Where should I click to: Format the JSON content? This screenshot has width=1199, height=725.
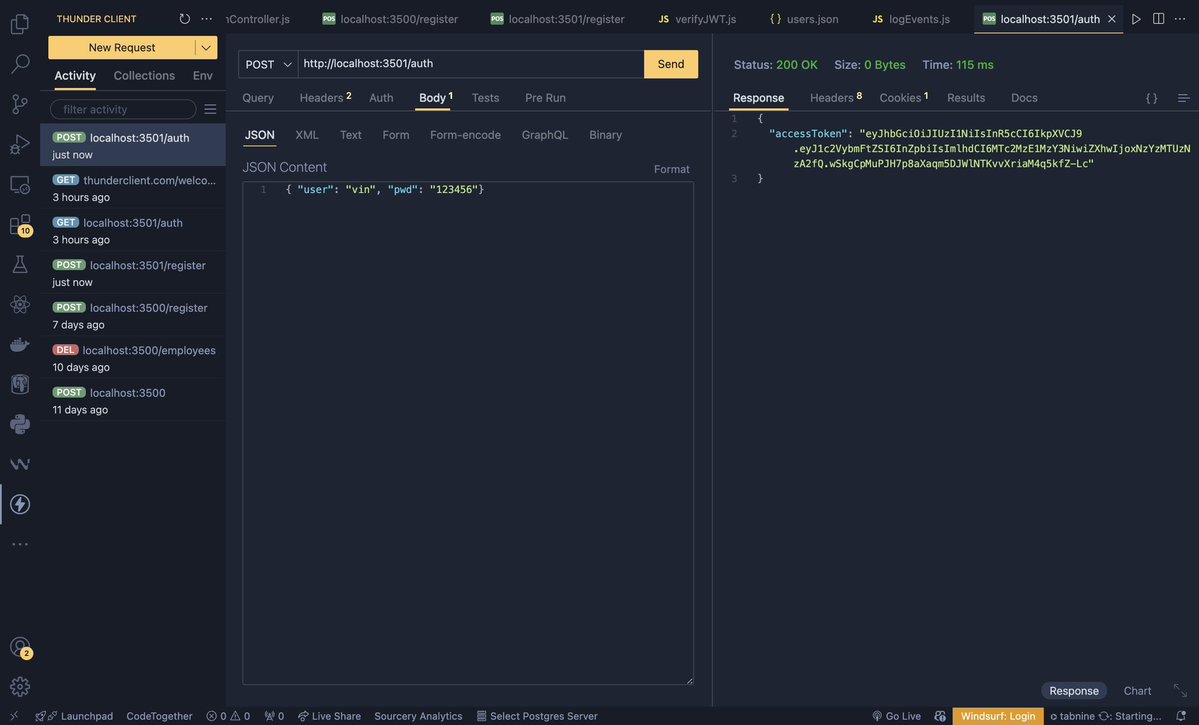671,169
